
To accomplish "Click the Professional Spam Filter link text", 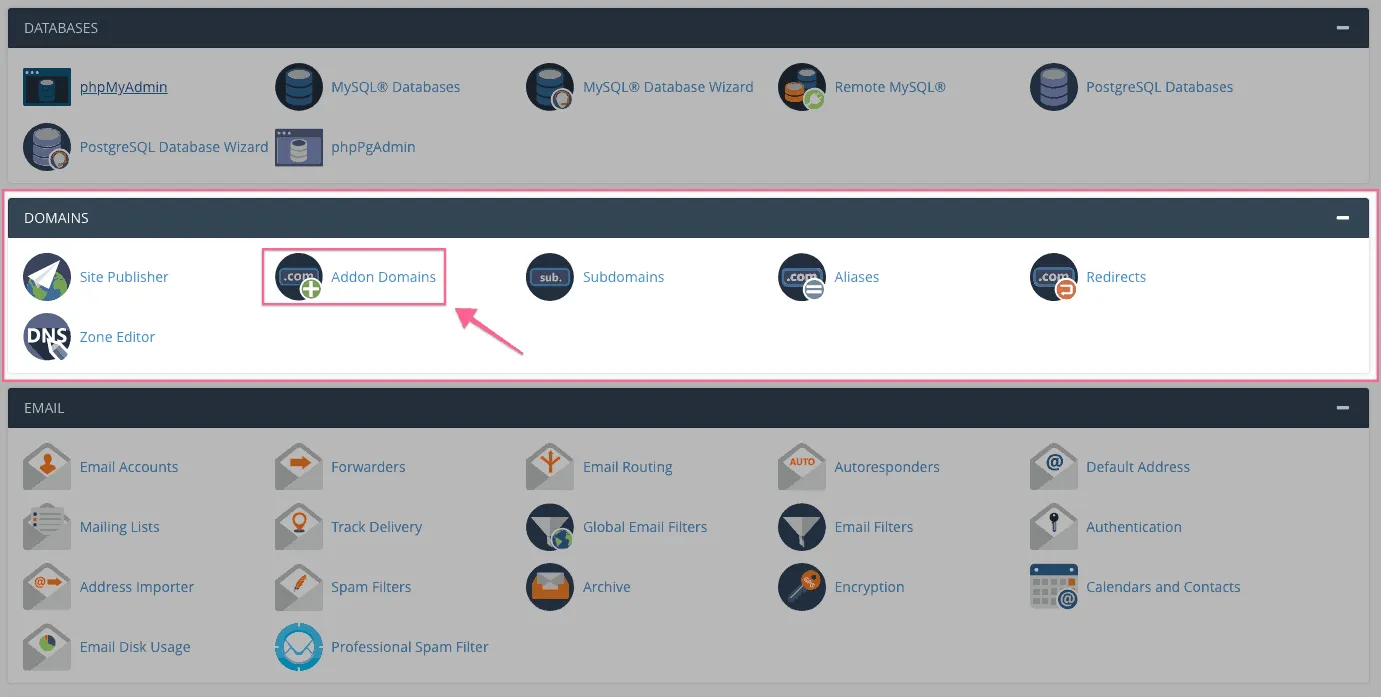I will tap(410, 647).
